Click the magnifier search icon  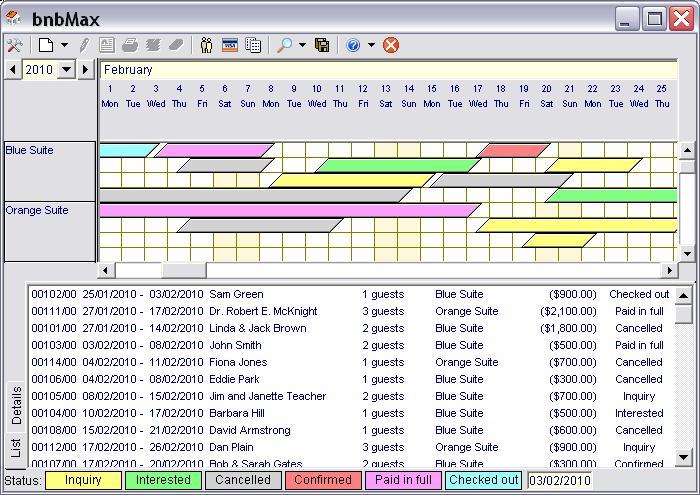pos(285,45)
